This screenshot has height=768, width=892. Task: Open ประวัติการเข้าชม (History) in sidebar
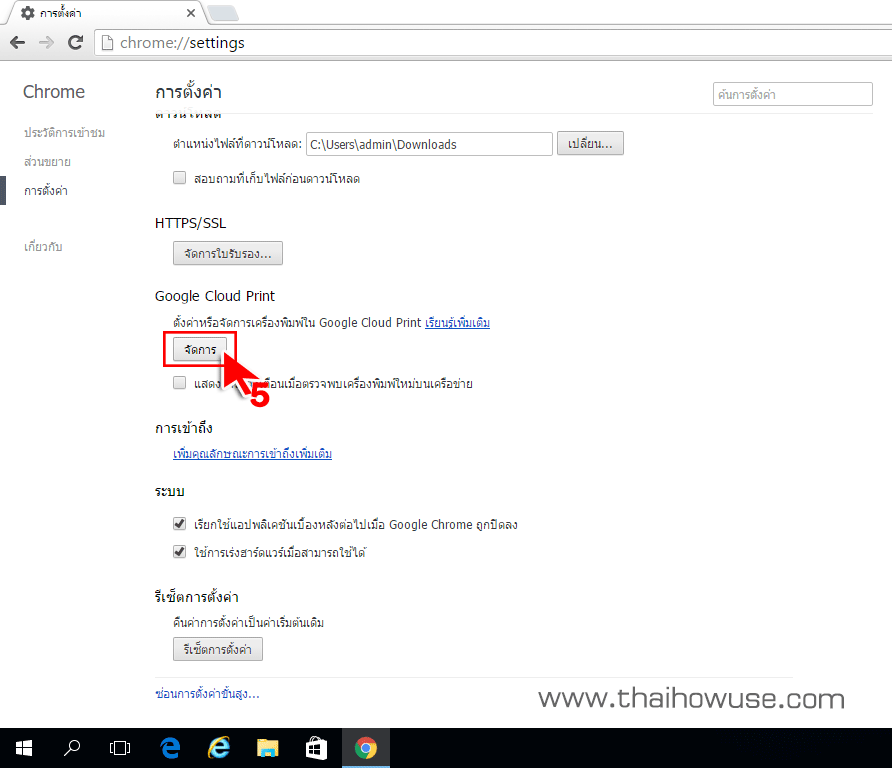64,133
